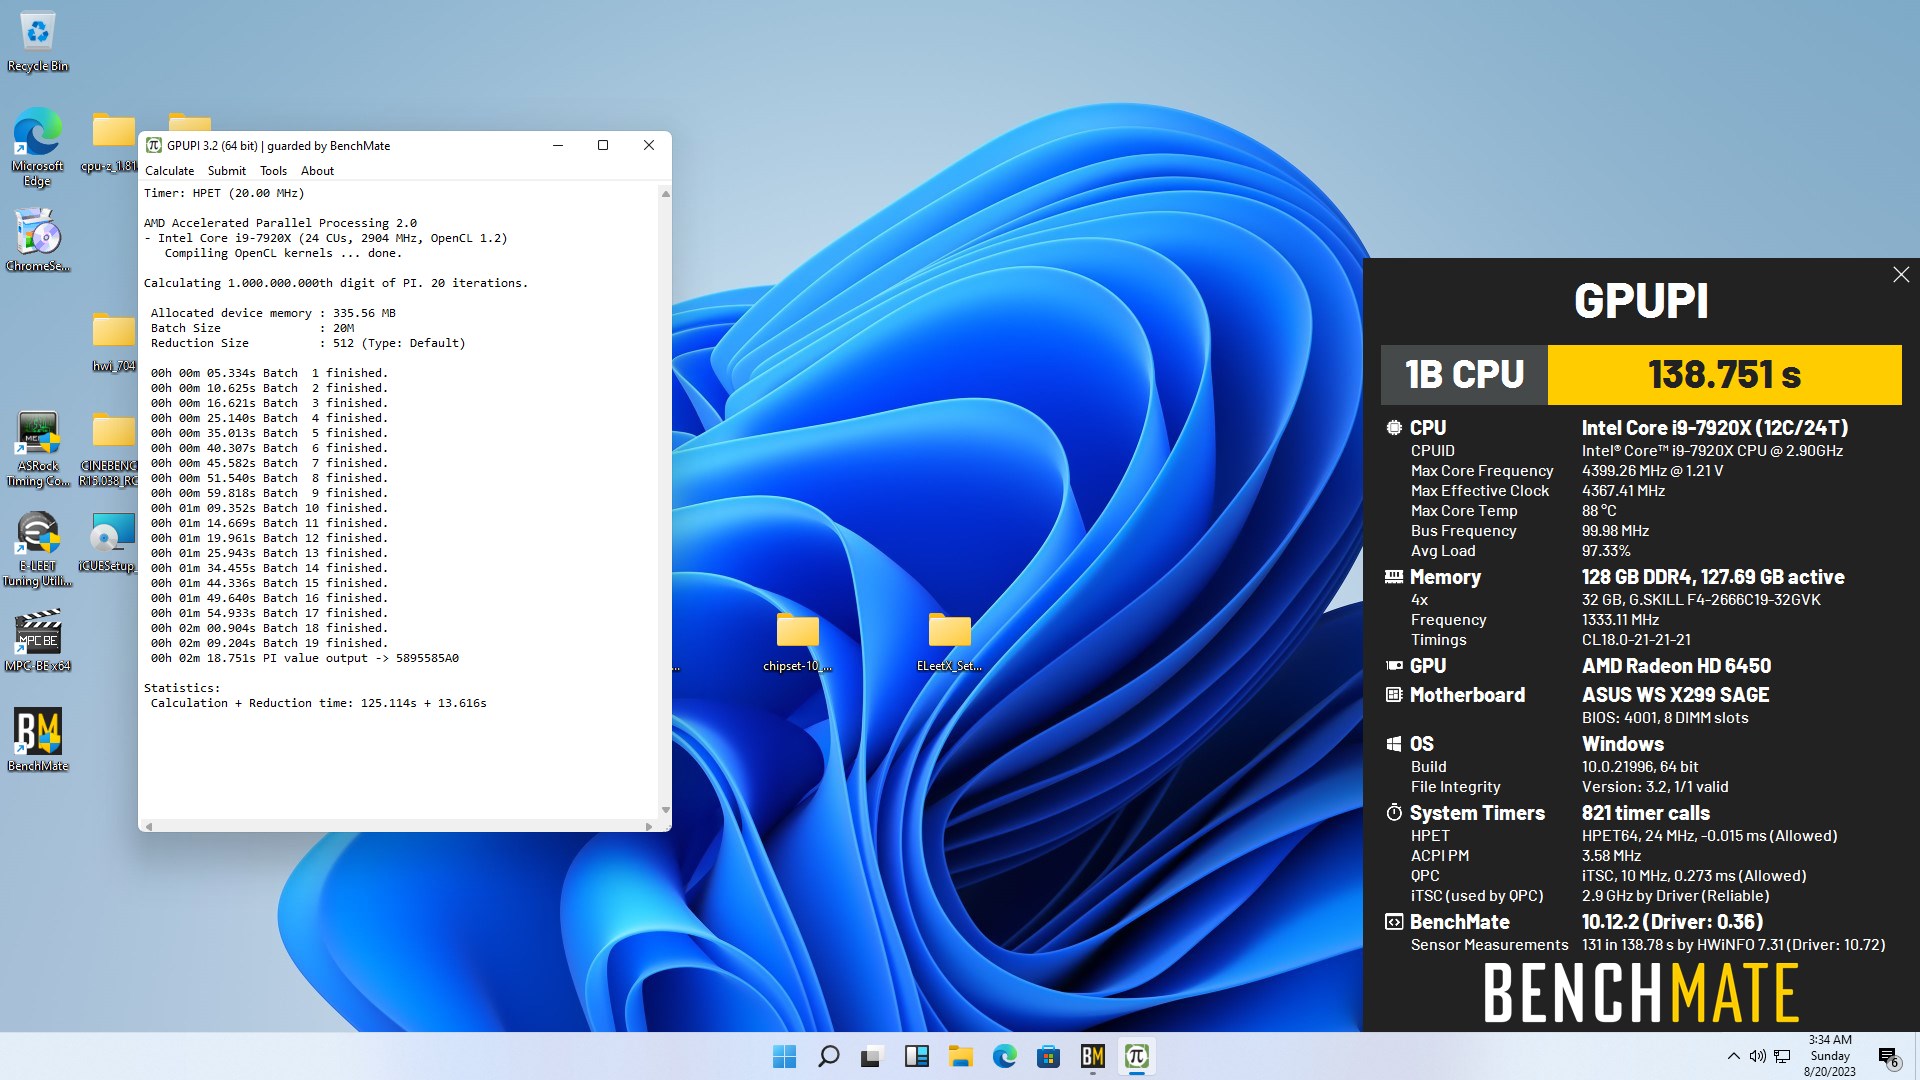The height and width of the screenshot is (1080, 1920).
Task: Open Microsoft Edge from the taskbar
Action: 1004,1056
